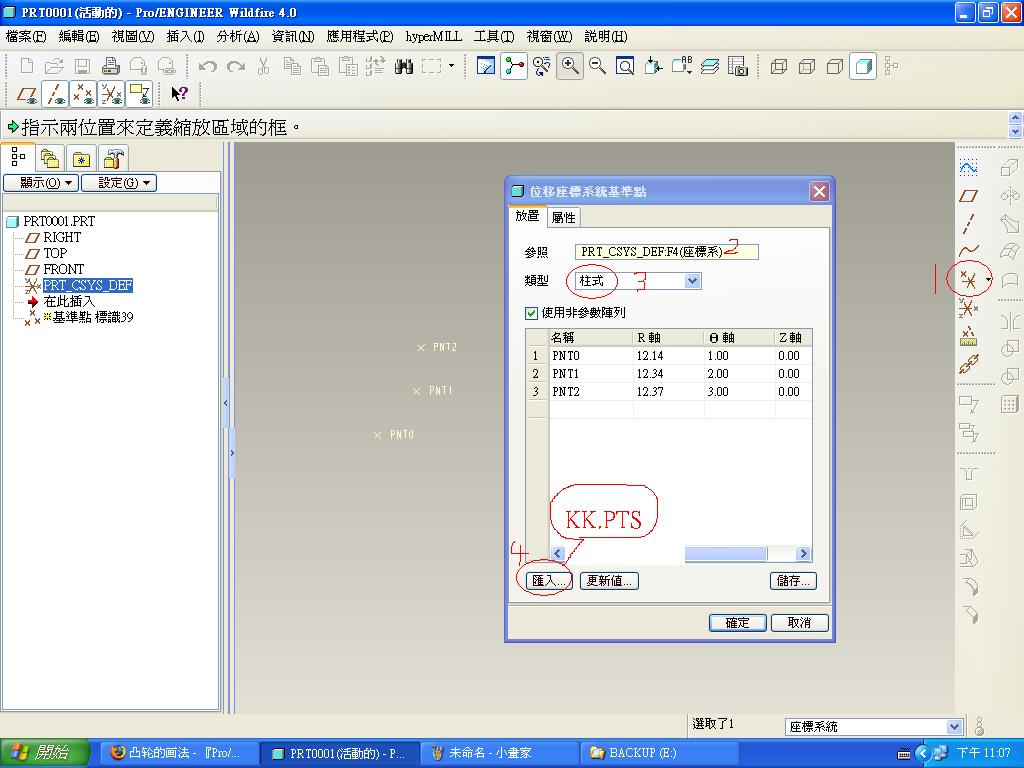Toggle spin center display
Viewport: 1024px width, 768px height.
[x=514, y=66]
